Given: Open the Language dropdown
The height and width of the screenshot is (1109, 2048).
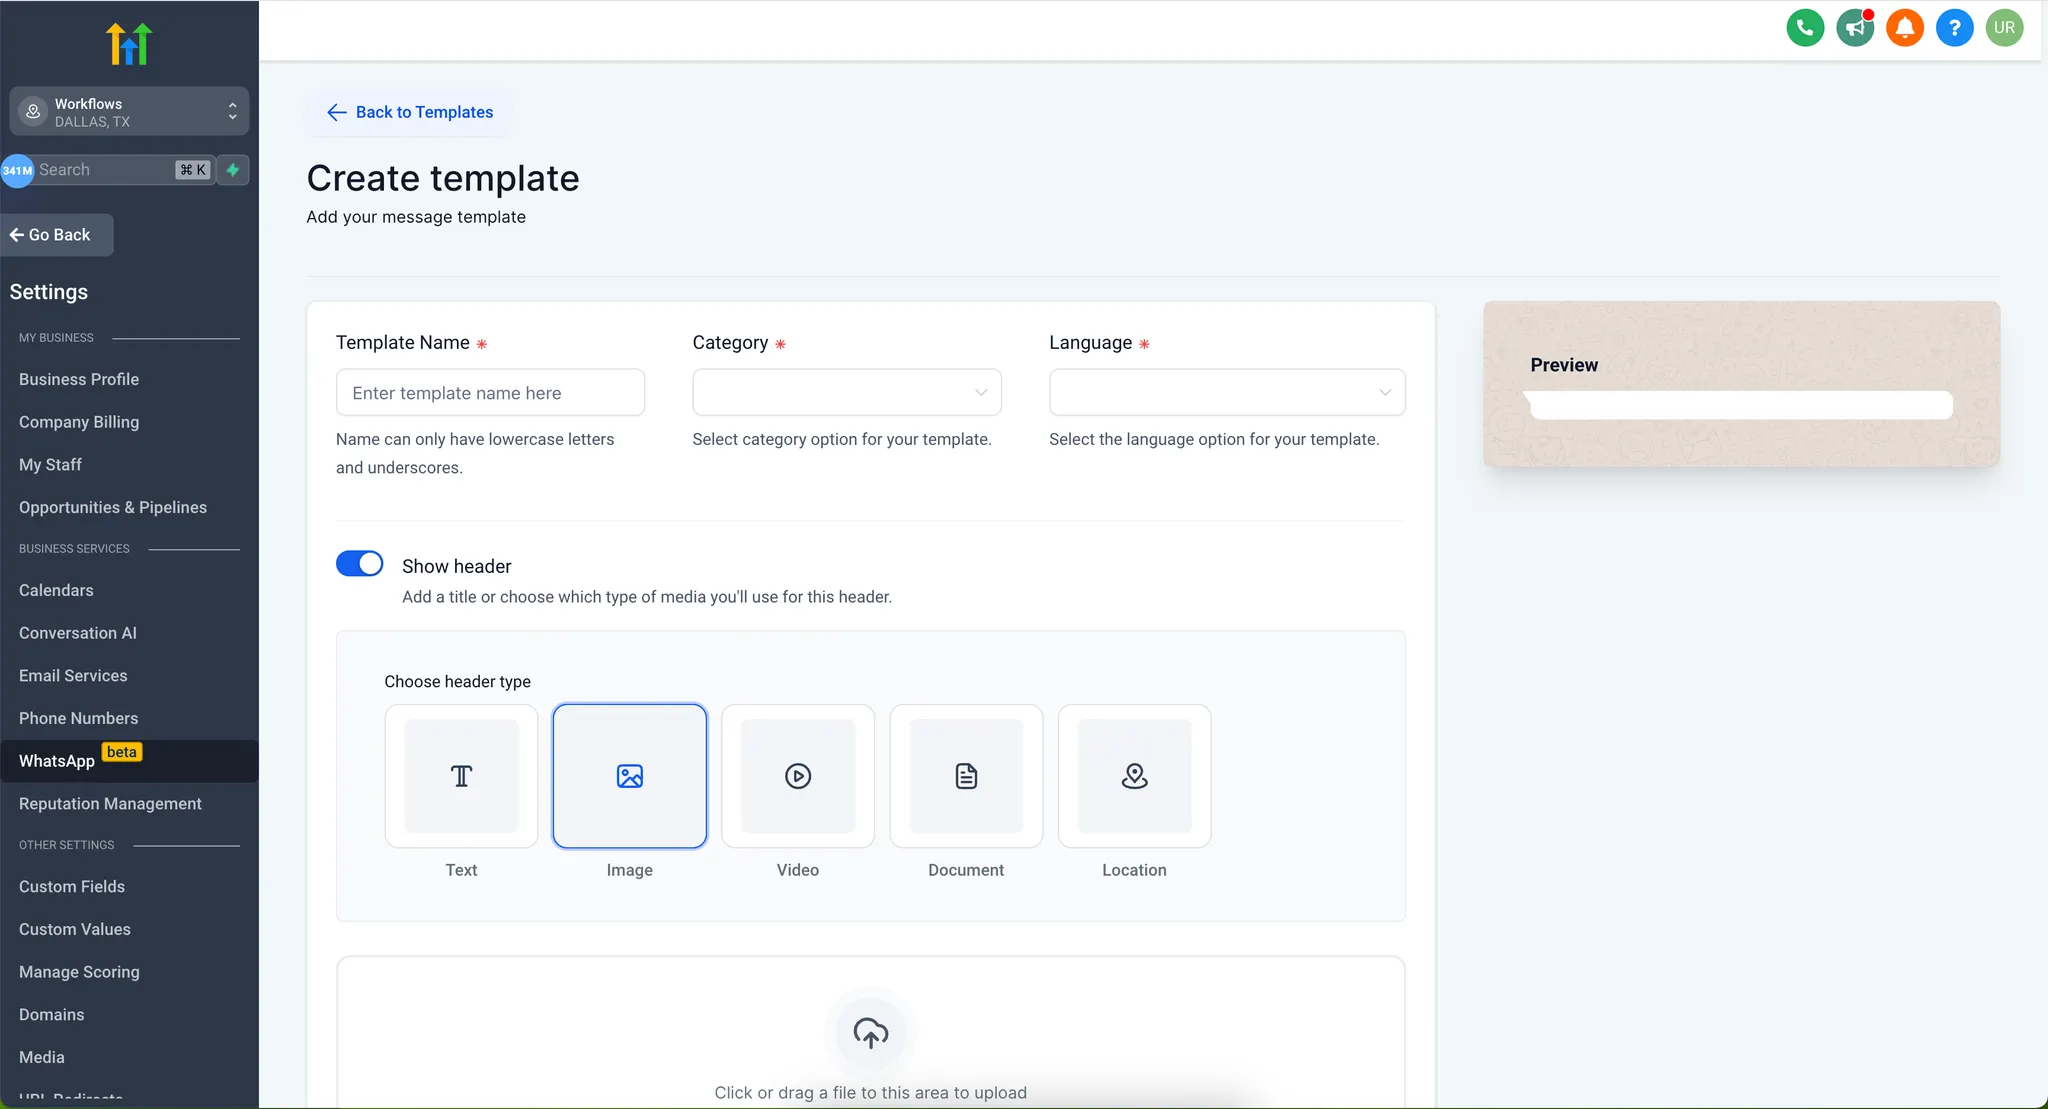Looking at the screenshot, I should (1226, 392).
